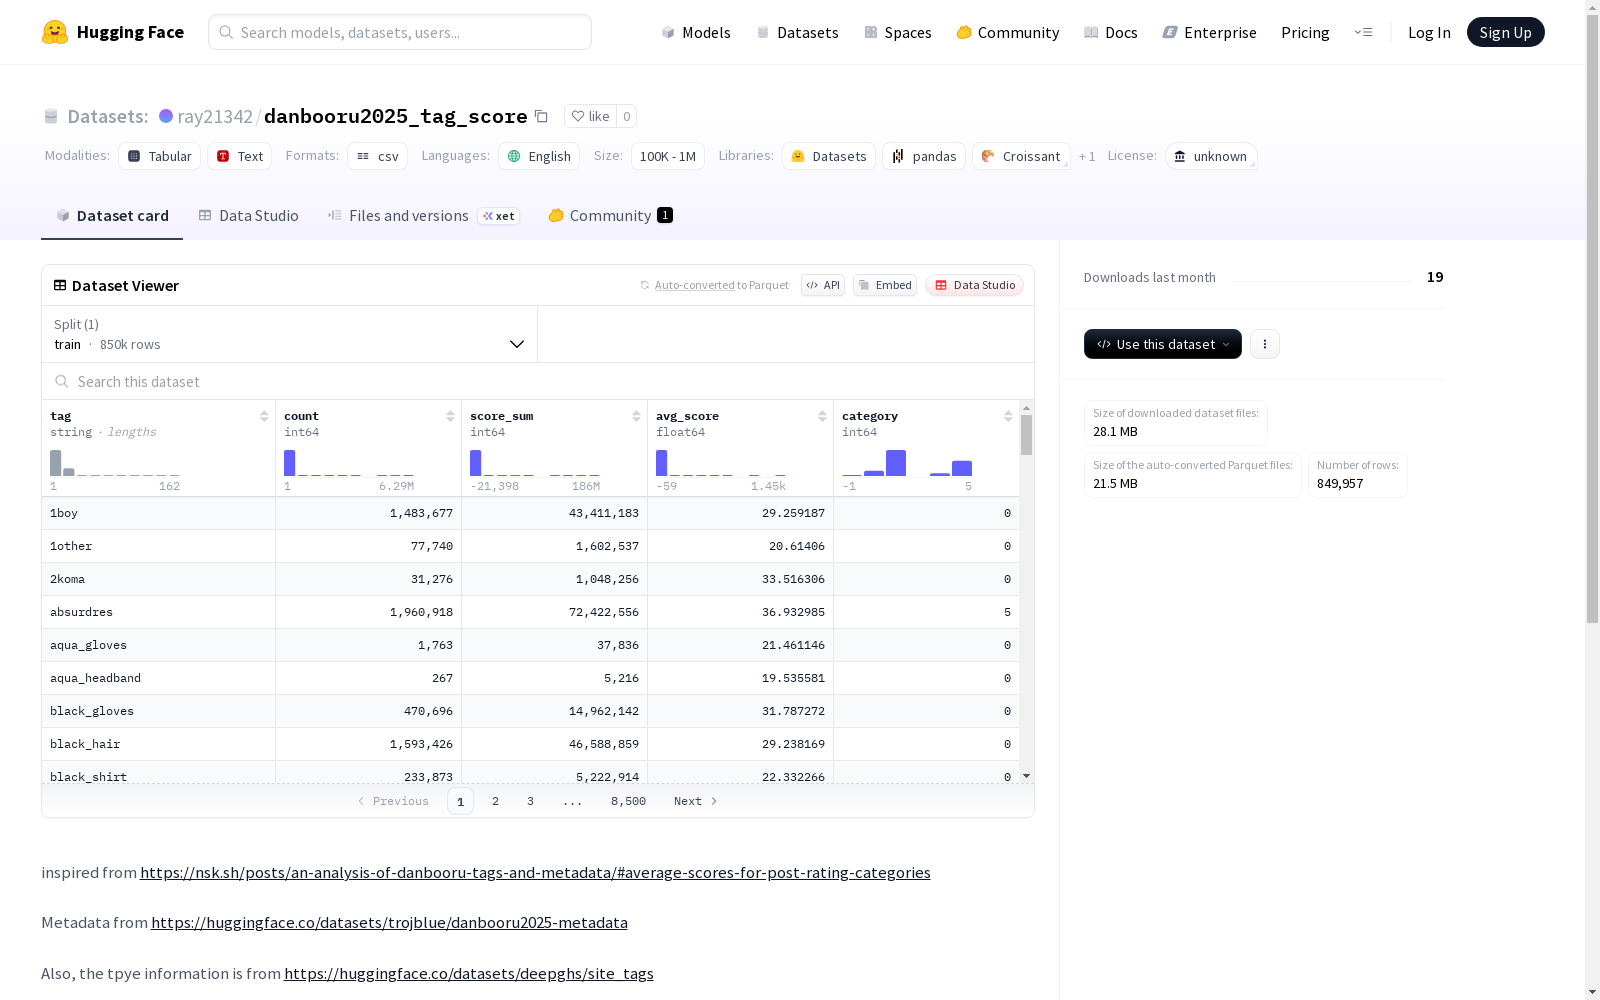Go to page 3 of the table
The width and height of the screenshot is (1600, 1000).
530,801
